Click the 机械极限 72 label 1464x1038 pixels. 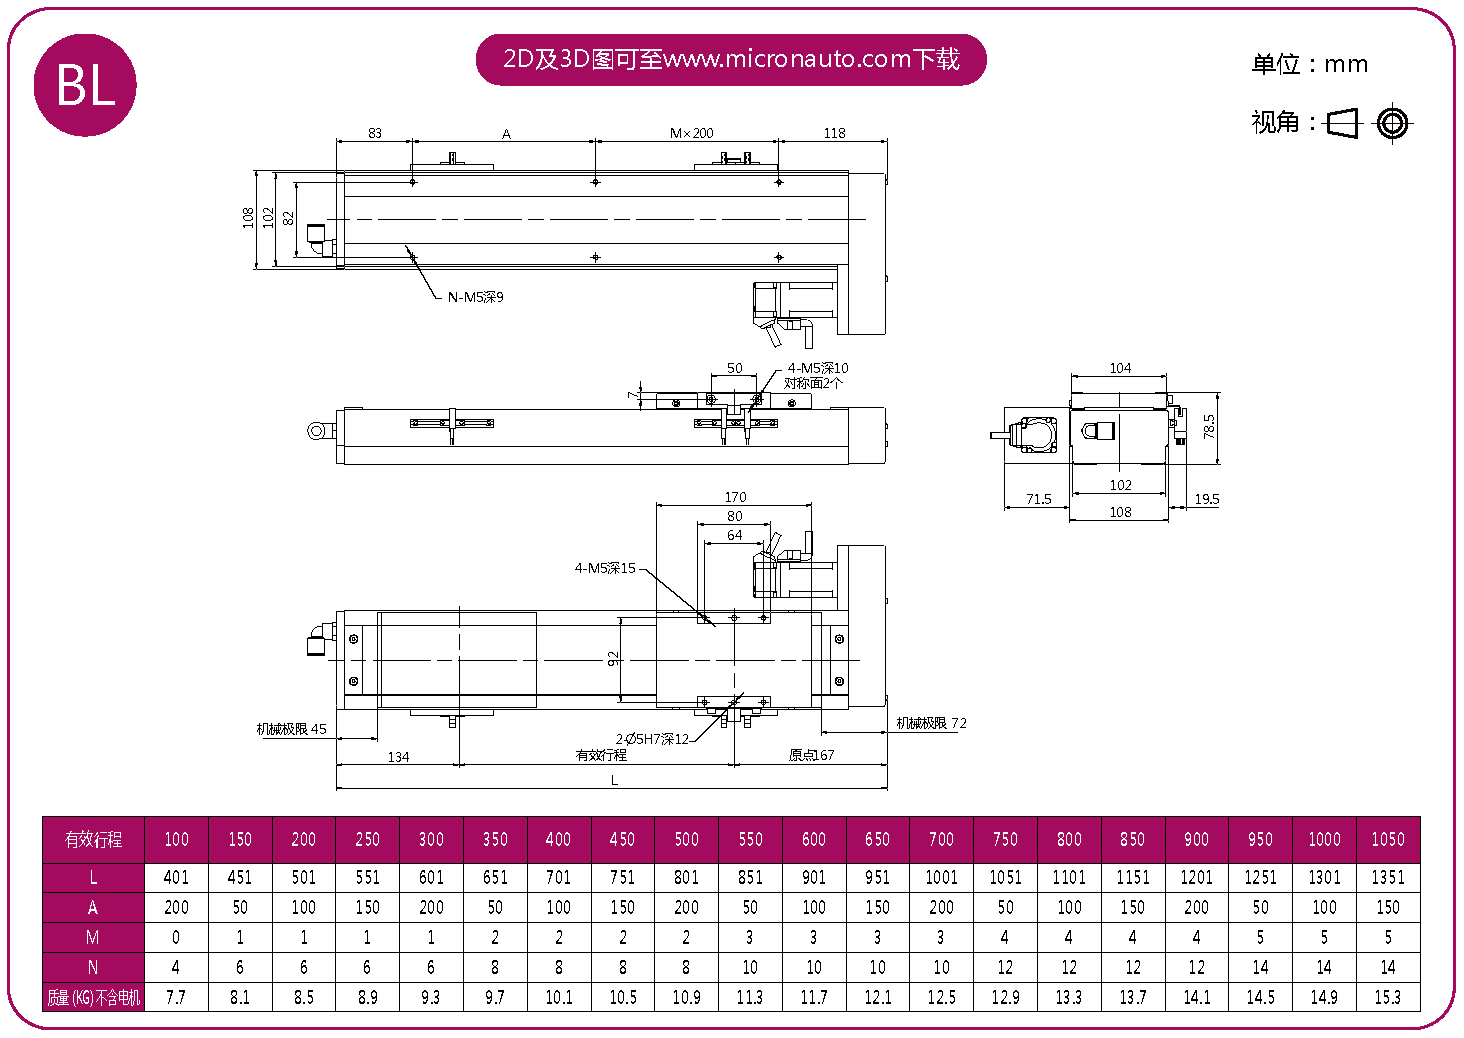pos(931,723)
